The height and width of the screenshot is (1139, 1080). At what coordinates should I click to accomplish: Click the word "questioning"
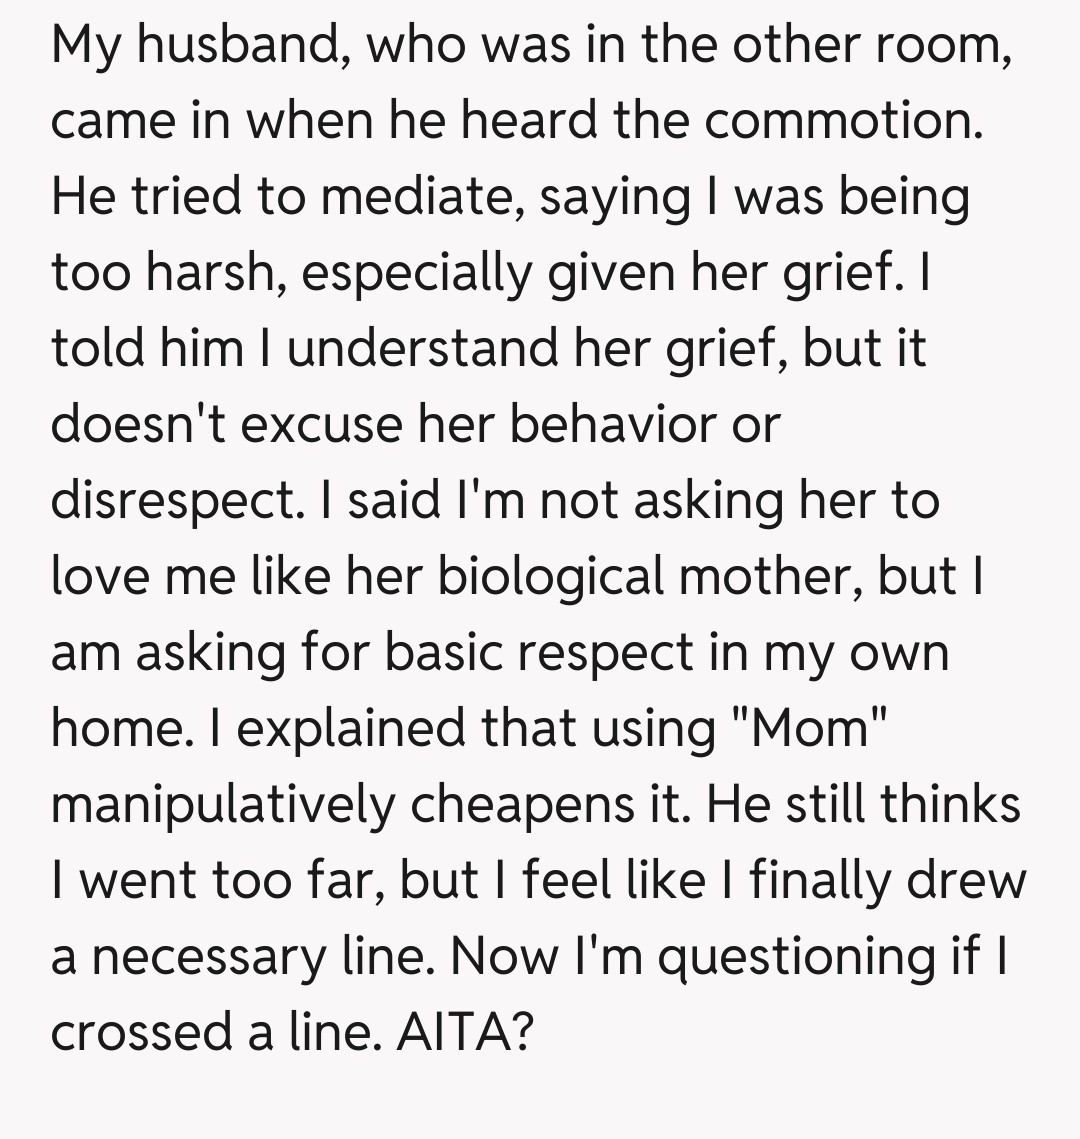[801, 957]
